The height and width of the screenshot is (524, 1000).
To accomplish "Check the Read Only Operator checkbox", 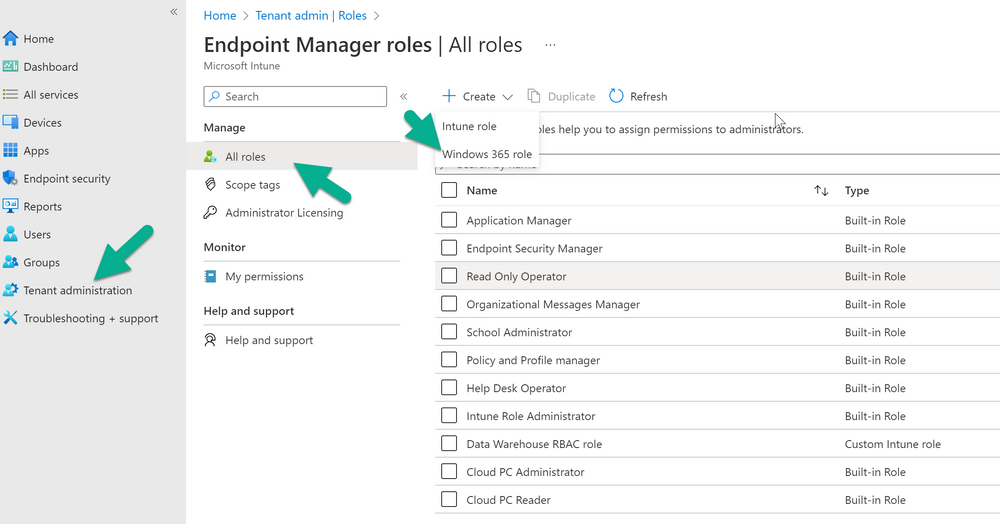I will tap(449, 276).
